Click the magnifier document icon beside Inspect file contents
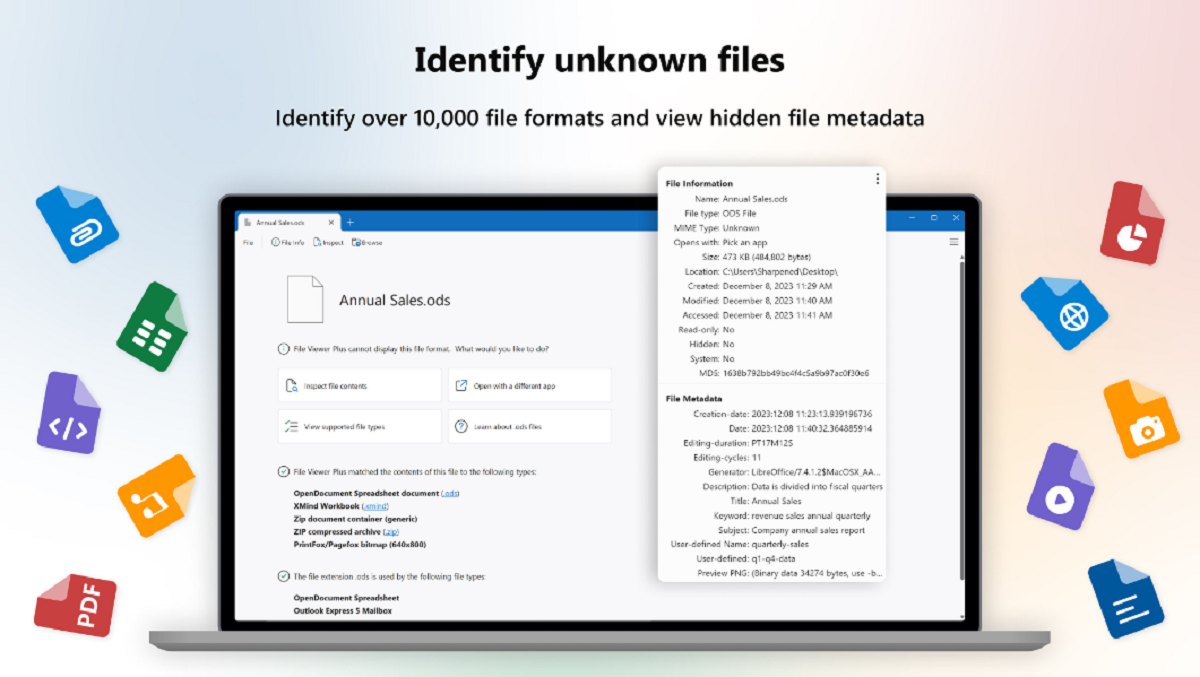 coord(291,384)
